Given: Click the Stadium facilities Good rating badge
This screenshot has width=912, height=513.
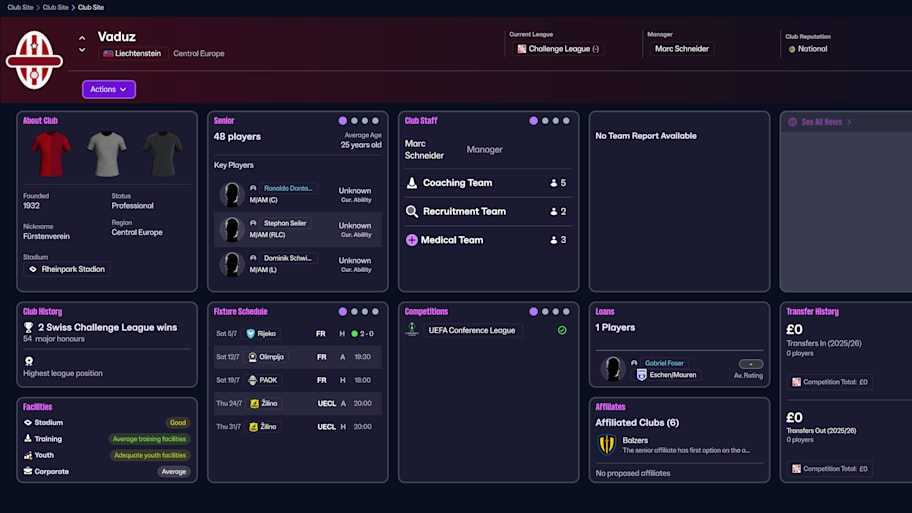Looking at the screenshot, I should click(x=178, y=423).
